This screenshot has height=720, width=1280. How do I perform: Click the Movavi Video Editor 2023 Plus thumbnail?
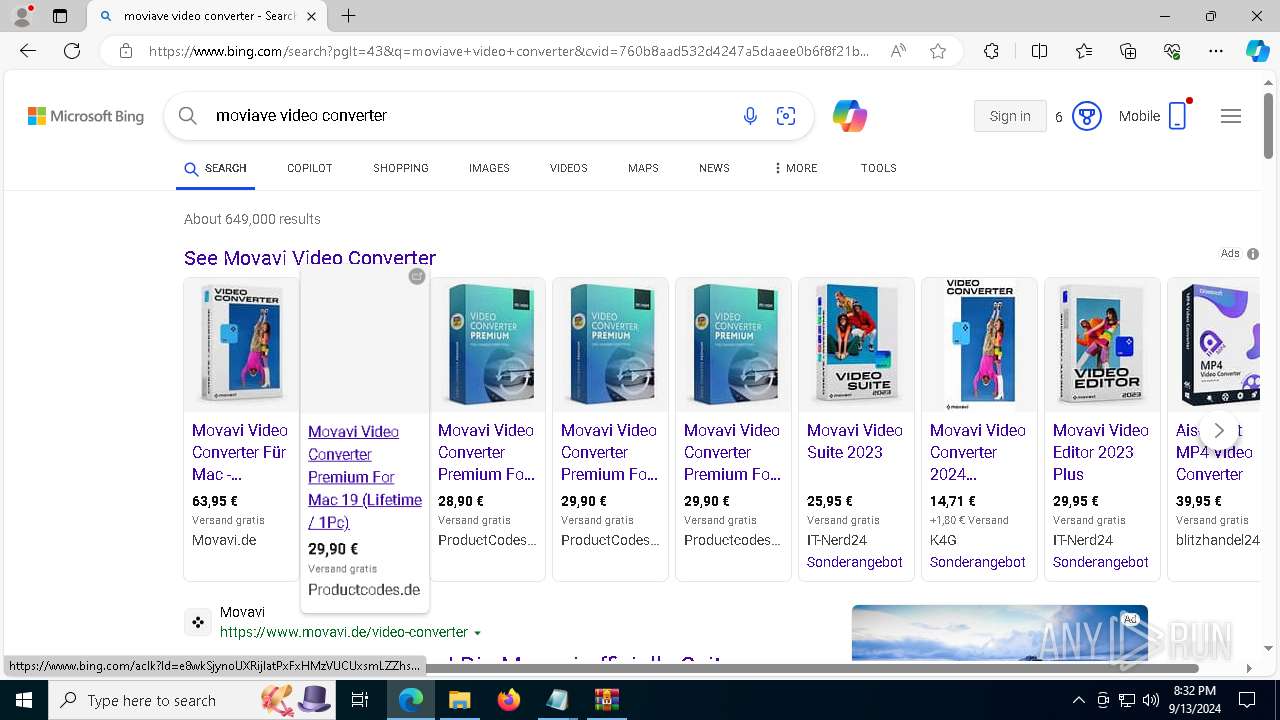(x=1102, y=345)
